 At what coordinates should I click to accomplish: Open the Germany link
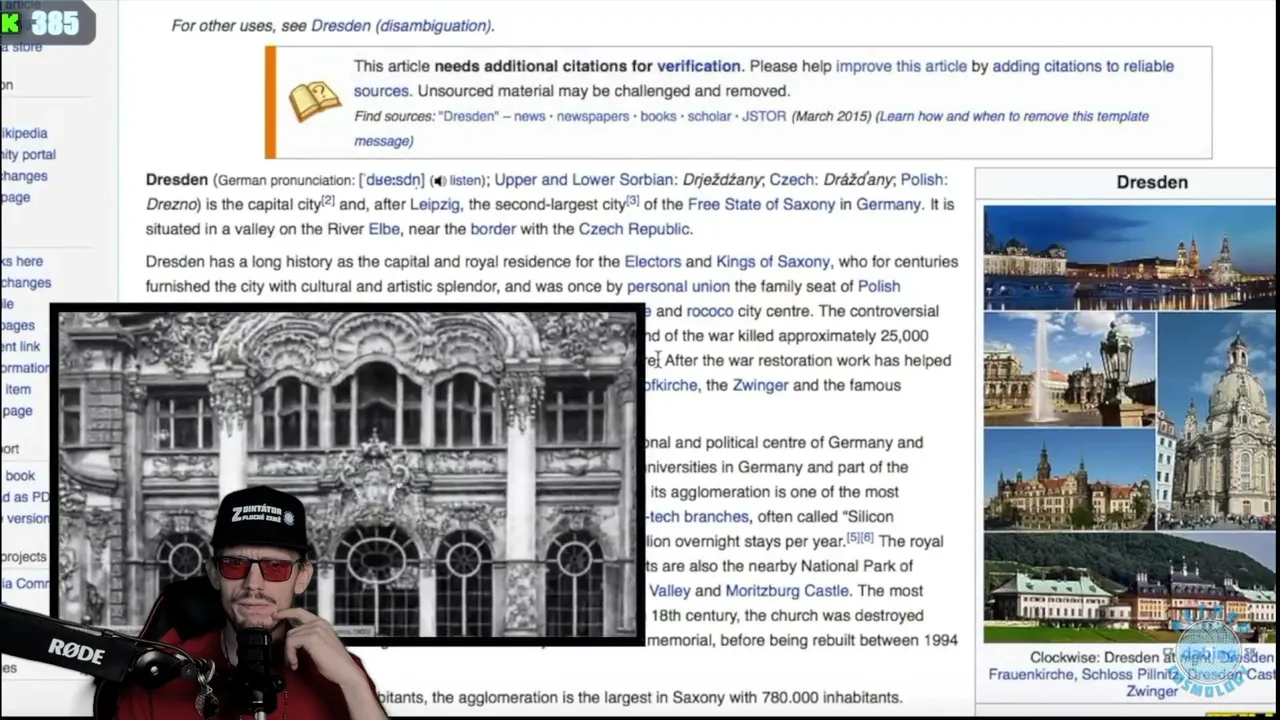(x=888, y=204)
